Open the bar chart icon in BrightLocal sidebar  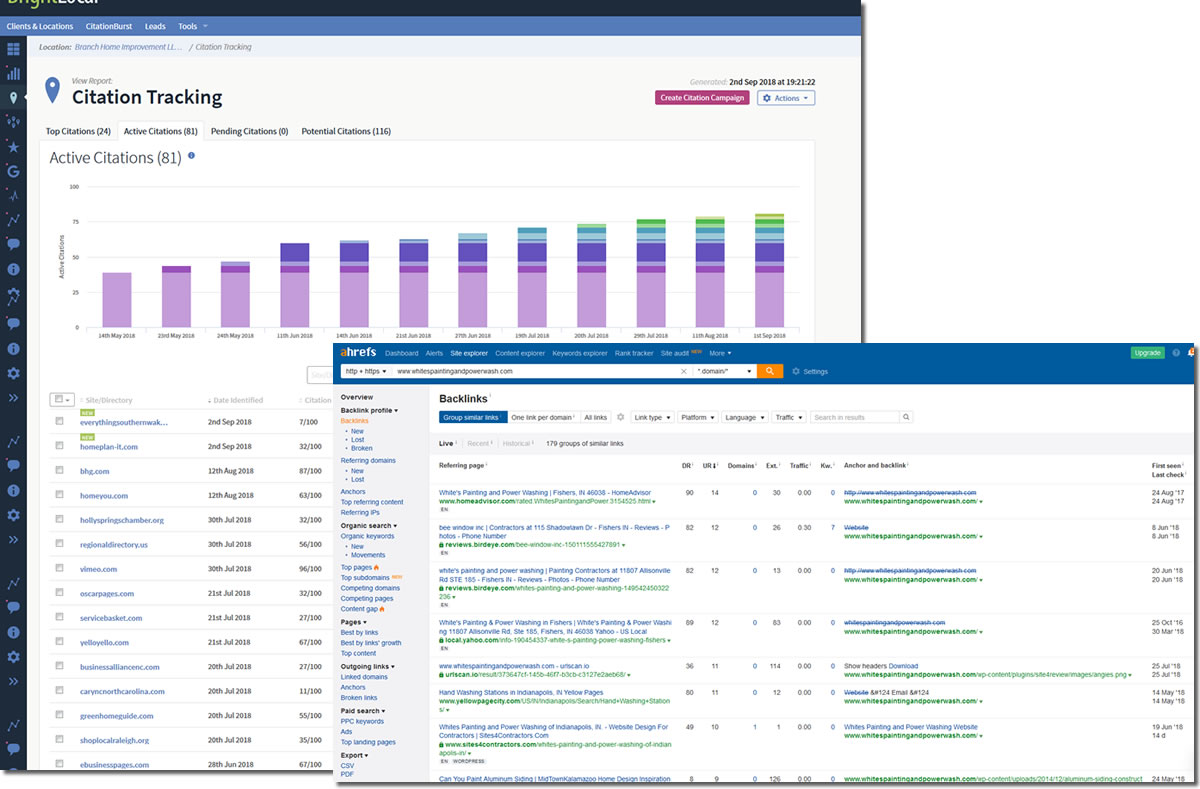(14, 73)
